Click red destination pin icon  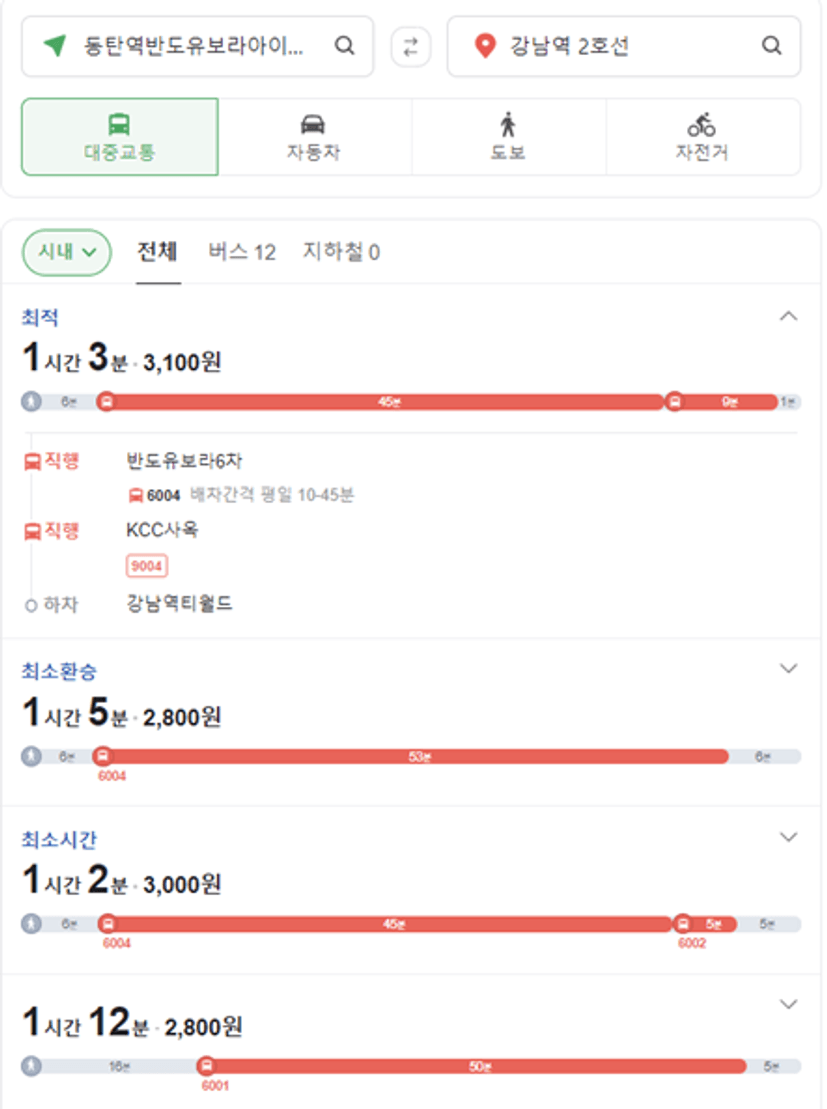pyautogui.click(x=485, y=46)
